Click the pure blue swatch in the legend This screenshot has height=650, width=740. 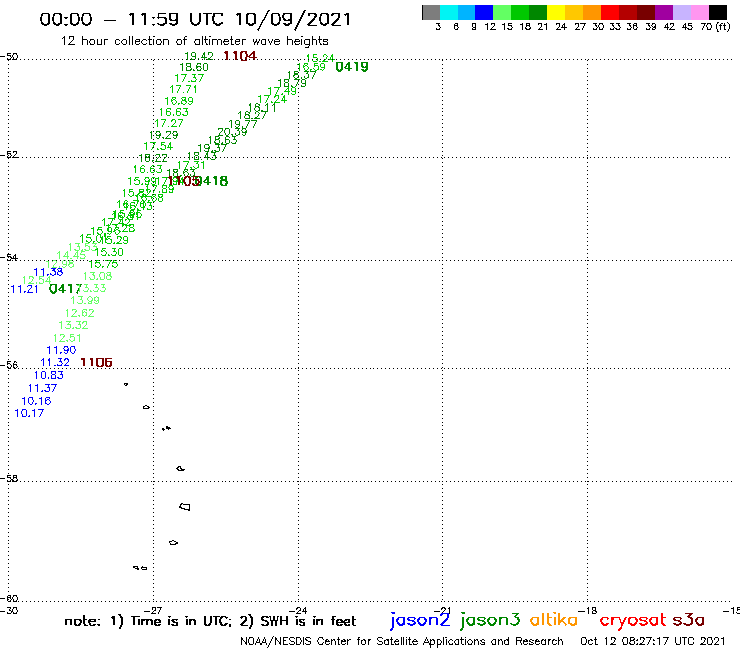(x=484, y=12)
